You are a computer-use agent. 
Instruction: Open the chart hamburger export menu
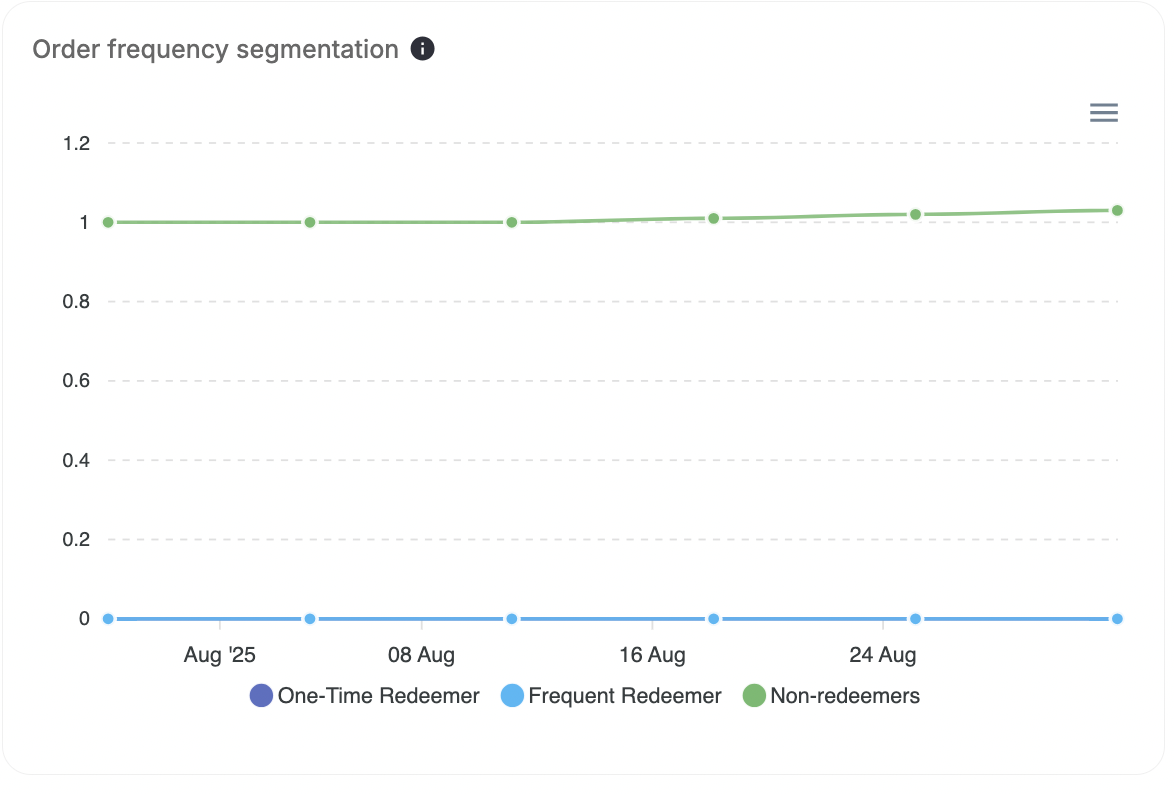1103,112
